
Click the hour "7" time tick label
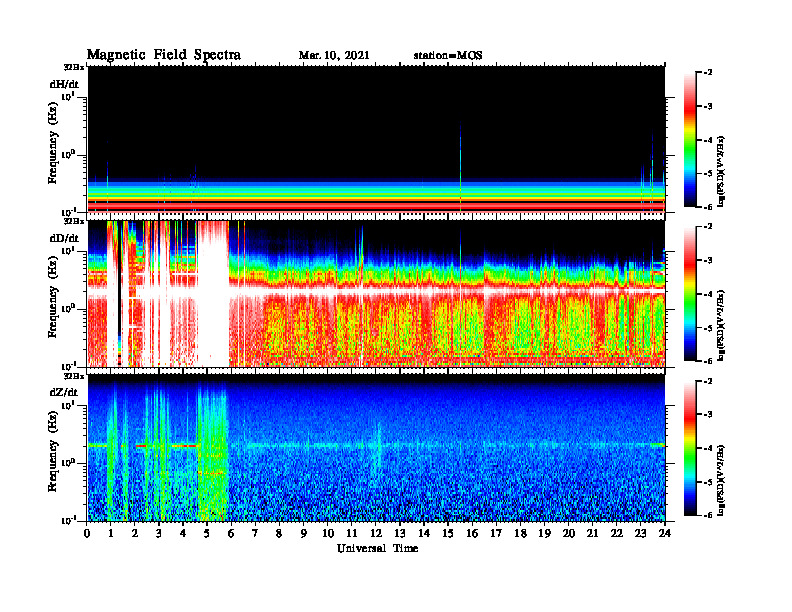[x=255, y=533]
